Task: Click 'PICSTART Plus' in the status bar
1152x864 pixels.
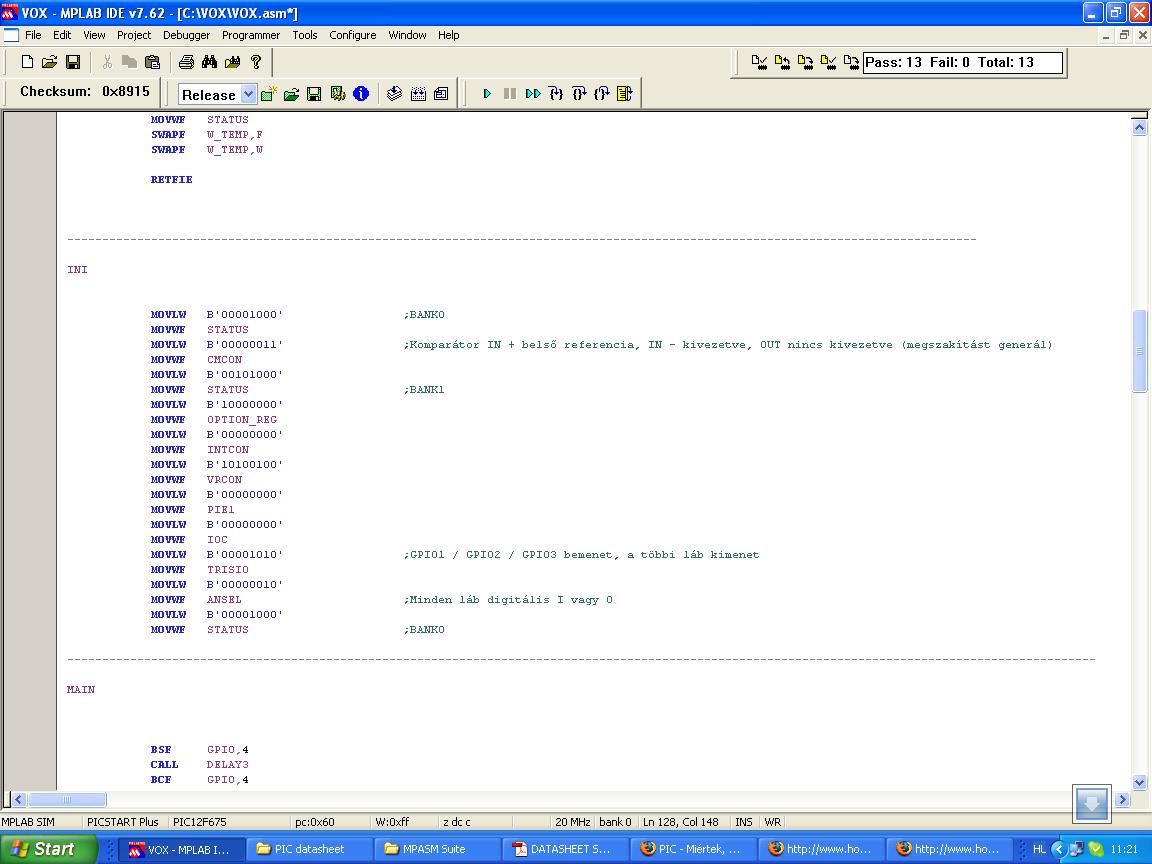Action: 123,822
